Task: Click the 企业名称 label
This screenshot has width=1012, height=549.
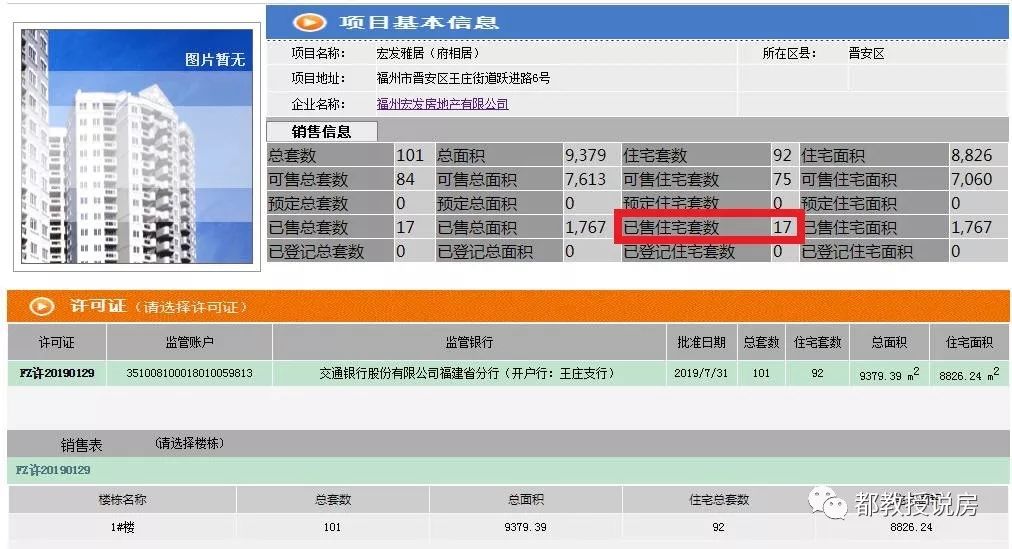Action: (318, 104)
